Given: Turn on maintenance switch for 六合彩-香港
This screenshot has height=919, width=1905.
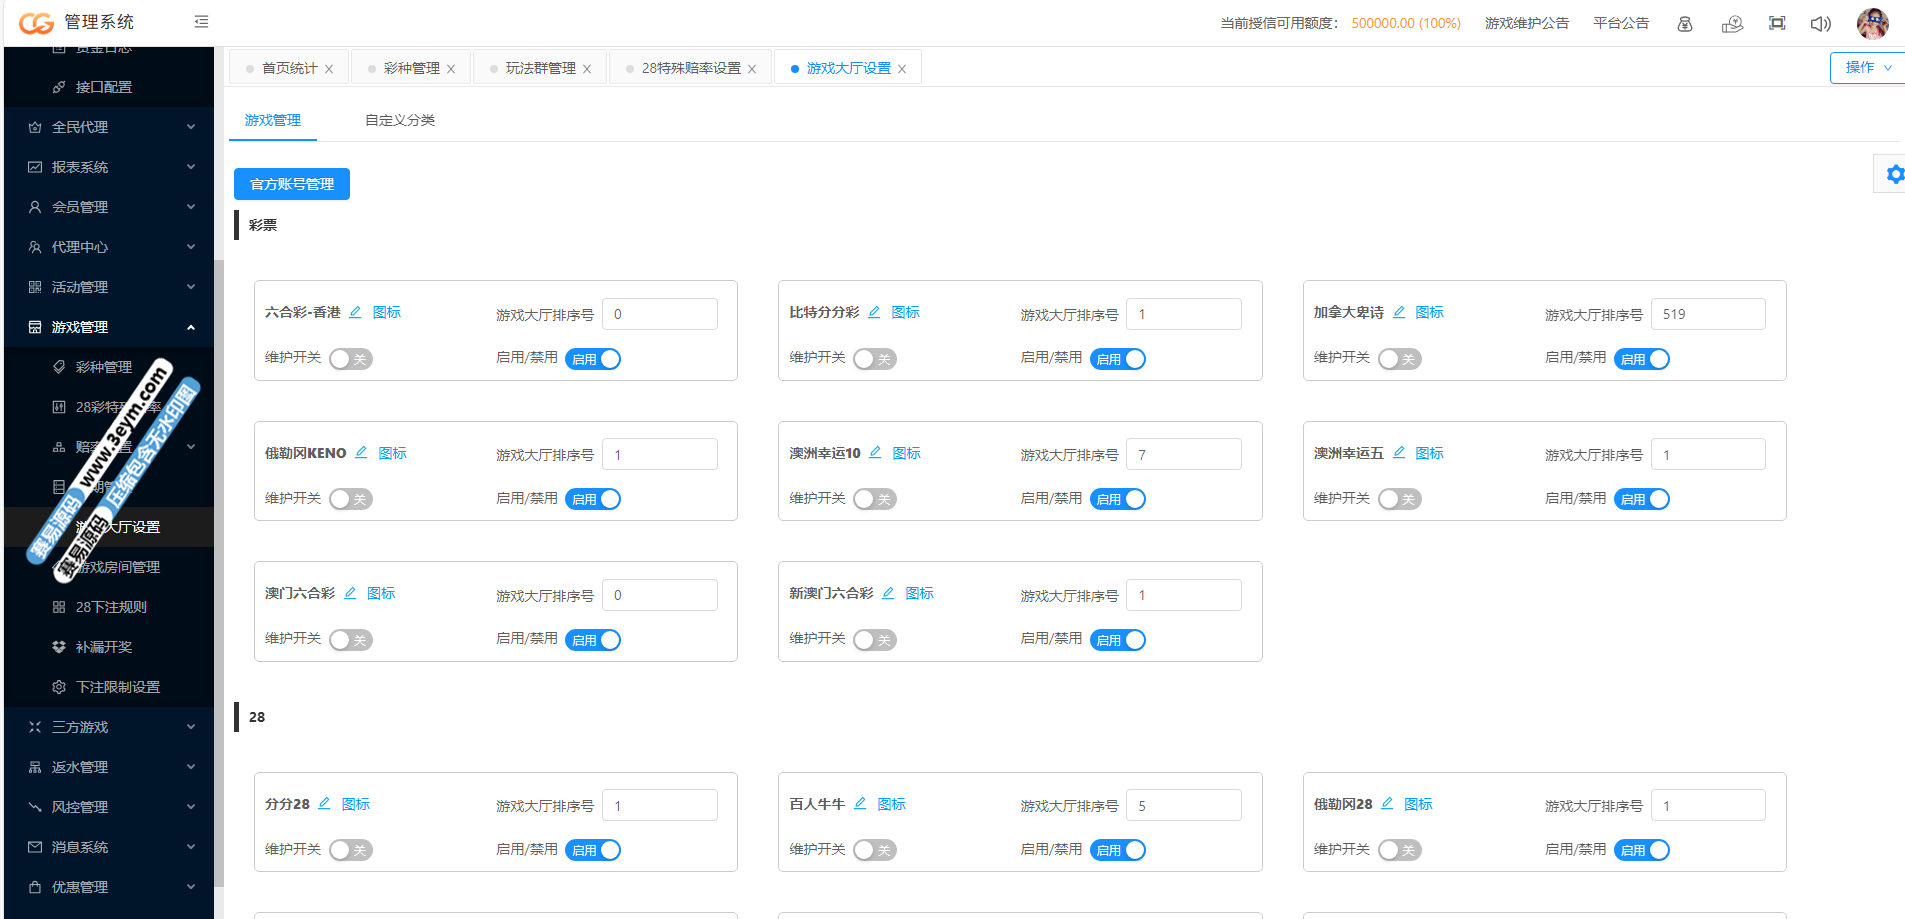Looking at the screenshot, I should pyautogui.click(x=350, y=359).
